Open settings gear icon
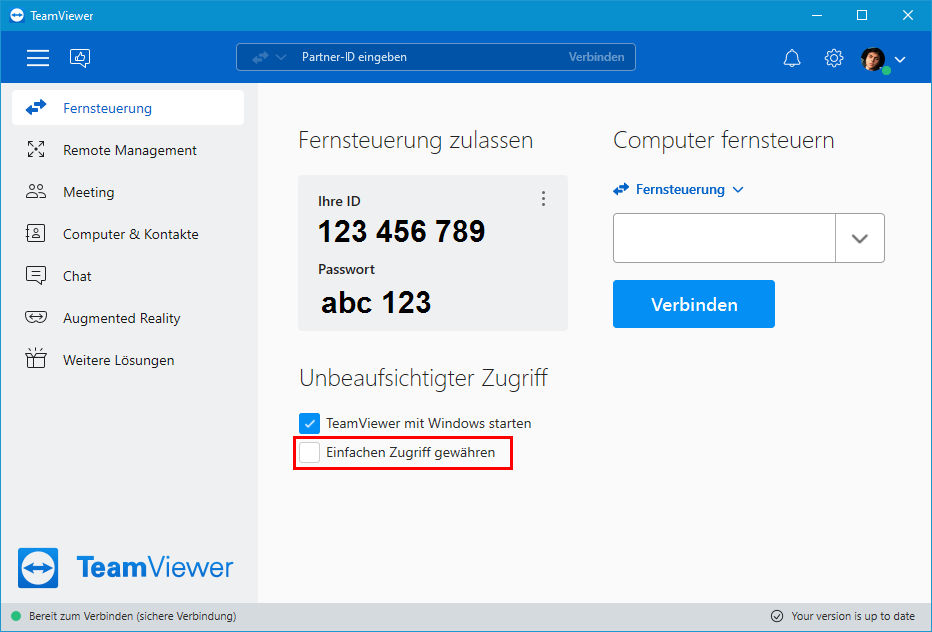This screenshot has height=632, width=932. coord(834,58)
